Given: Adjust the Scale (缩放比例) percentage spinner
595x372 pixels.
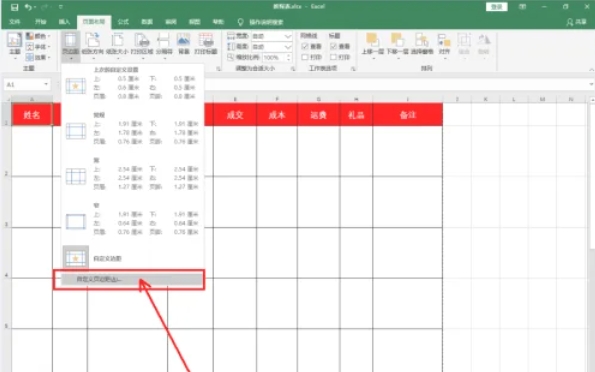Looking at the screenshot, I should (289, 57).
